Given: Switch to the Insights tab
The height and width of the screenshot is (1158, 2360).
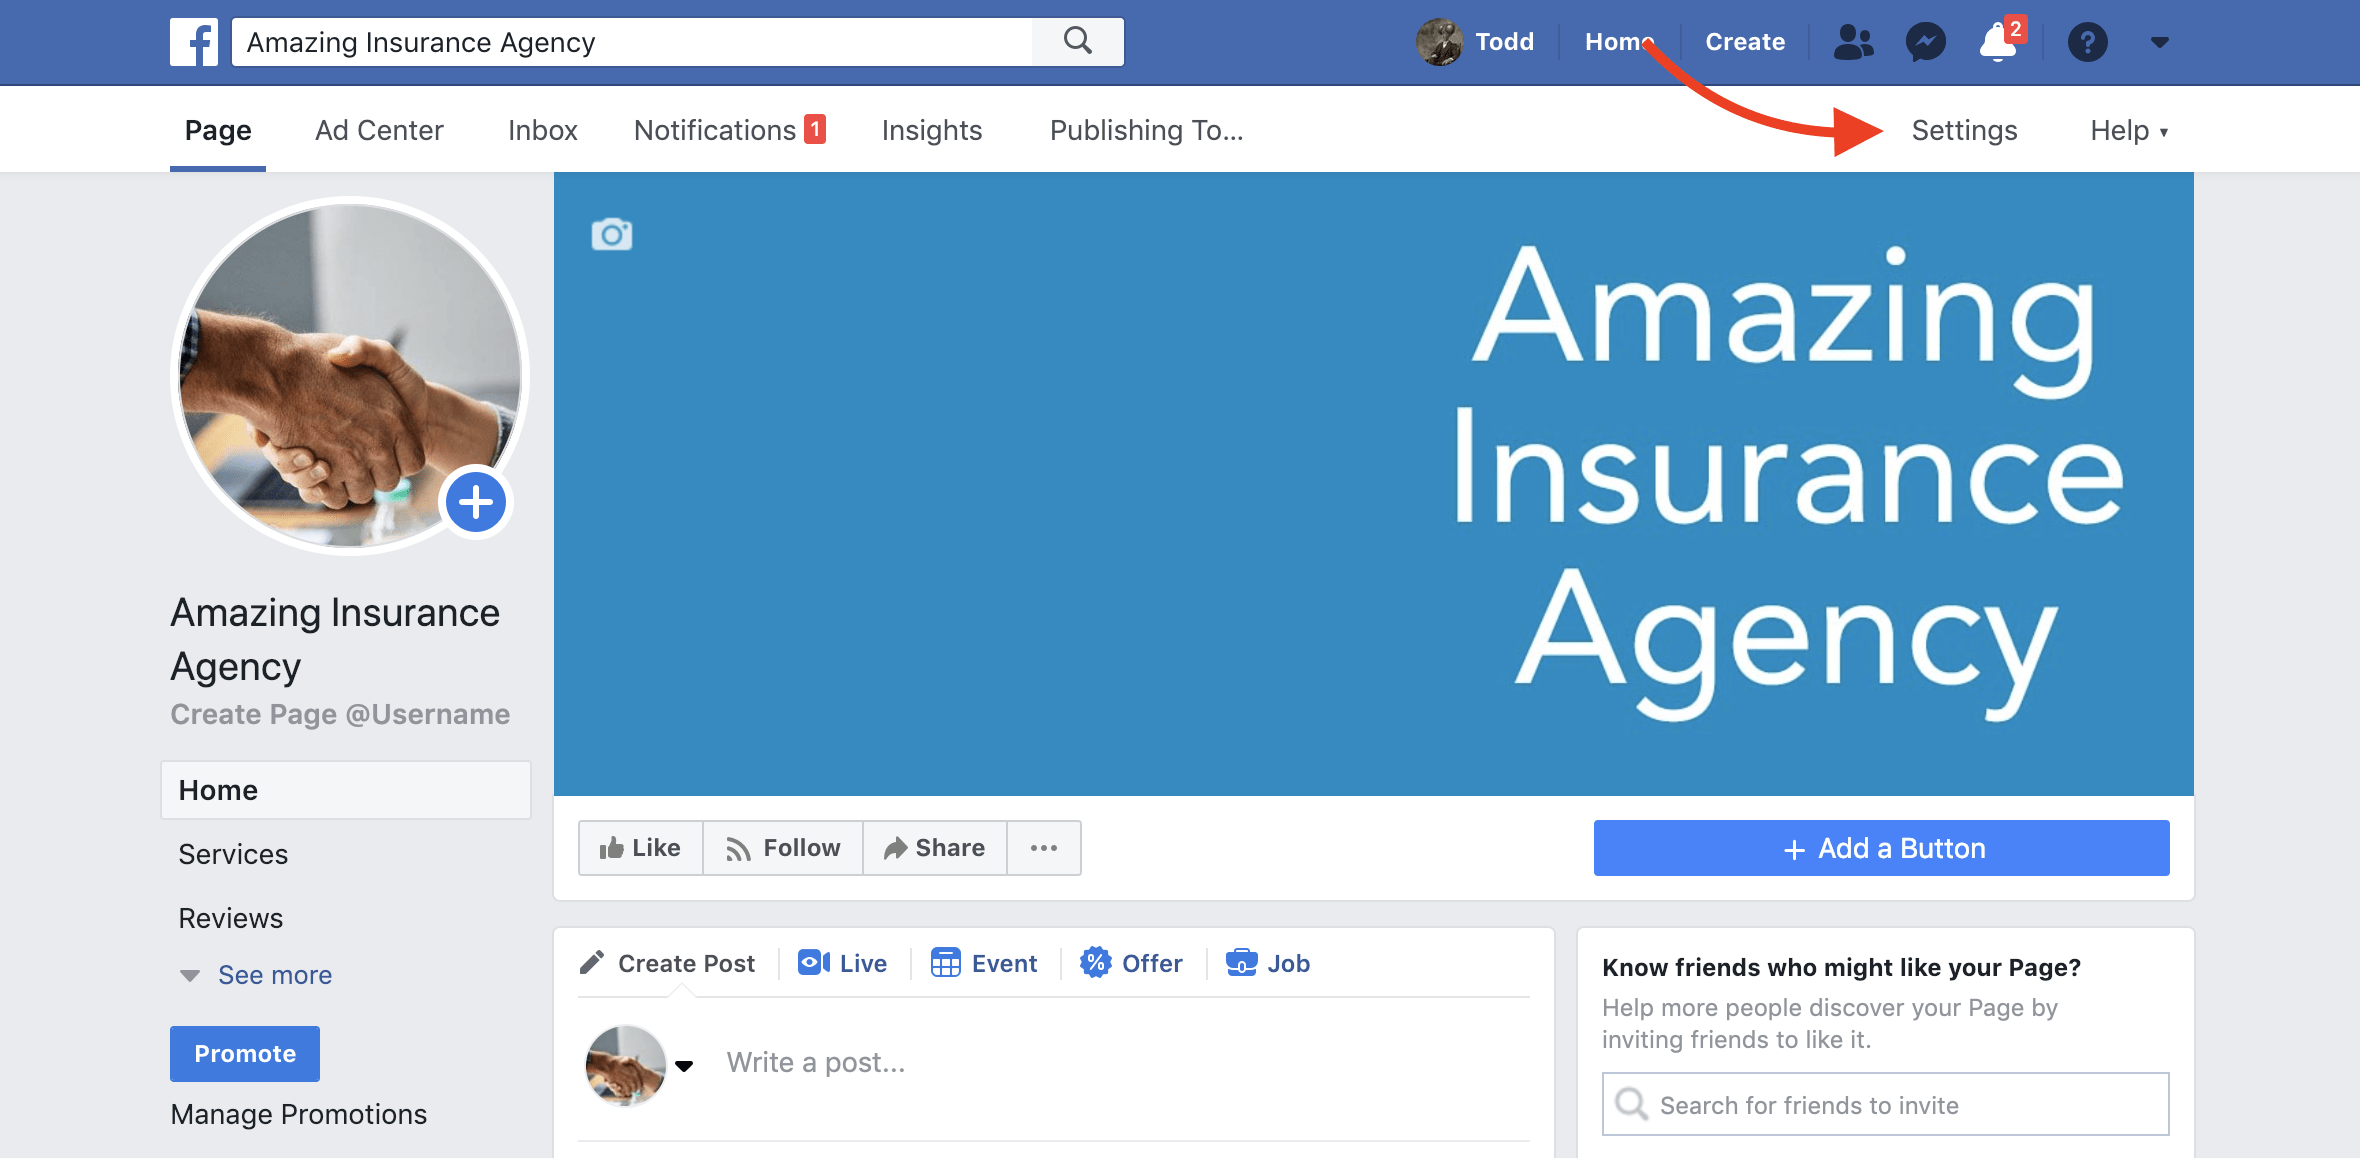Looking at the screenshot, I should point(931,131).
